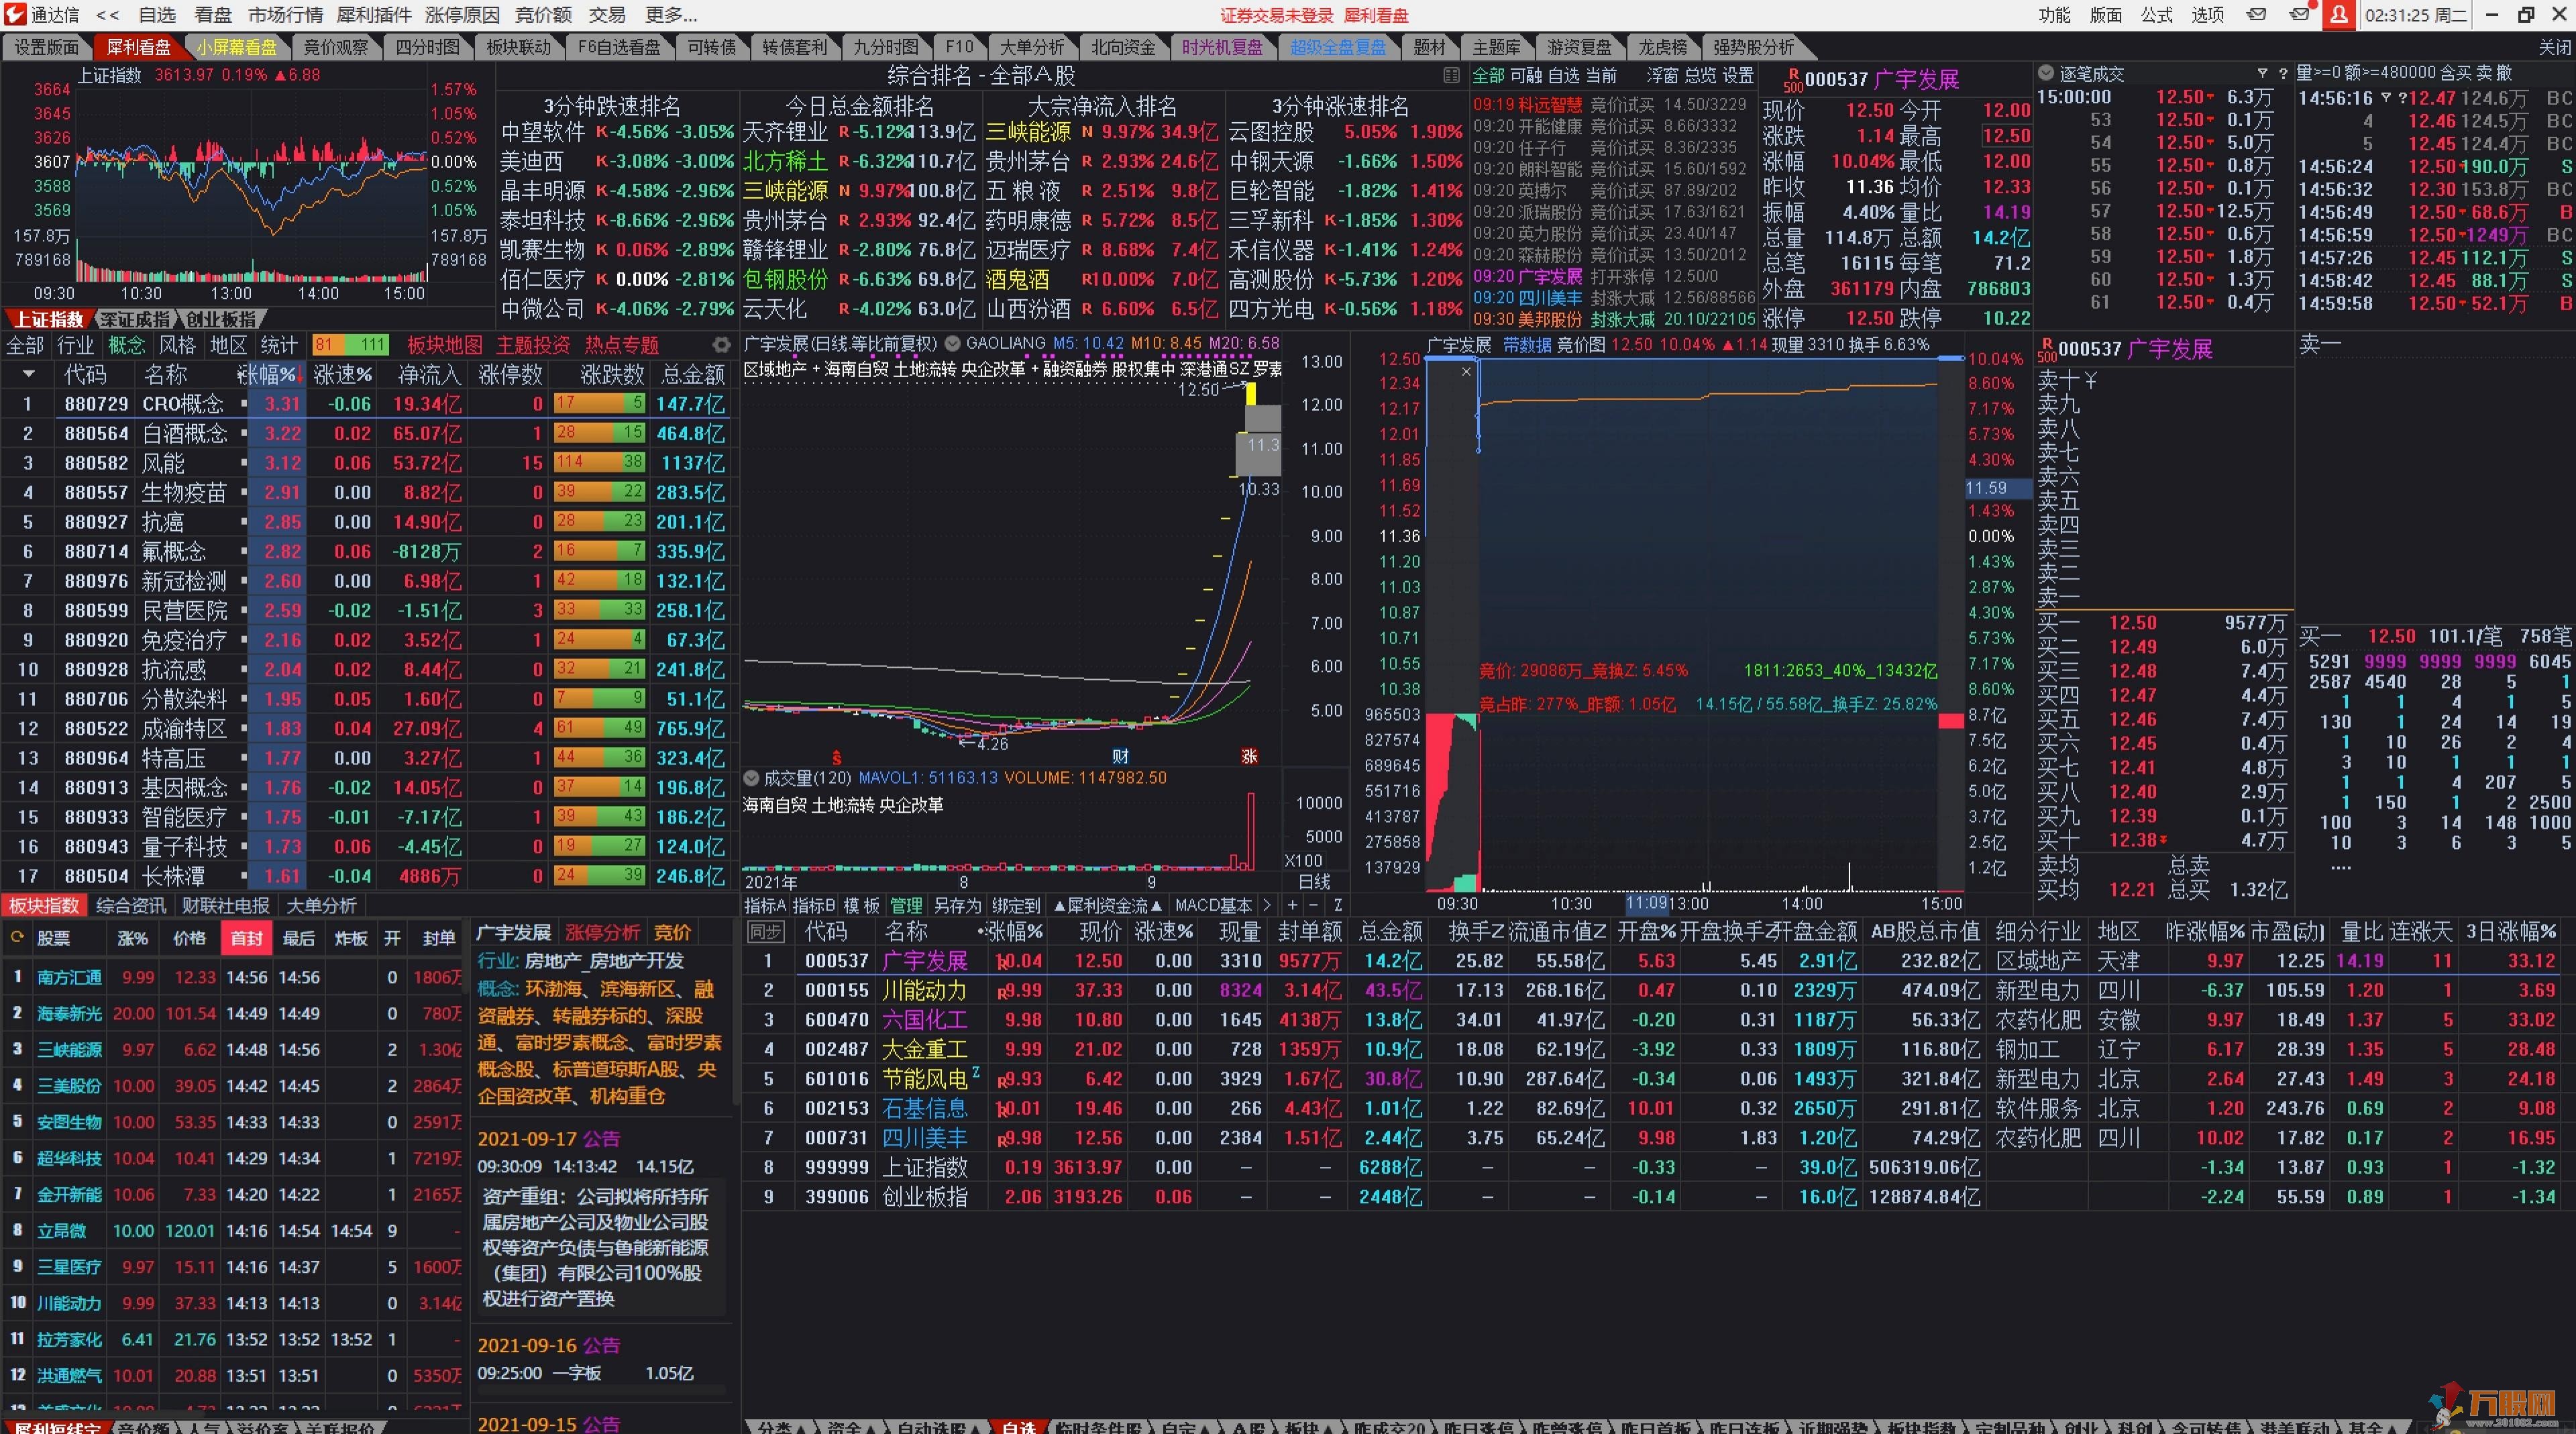Click the minus zoom-out button in indicator bar

tap(1314, 905)
